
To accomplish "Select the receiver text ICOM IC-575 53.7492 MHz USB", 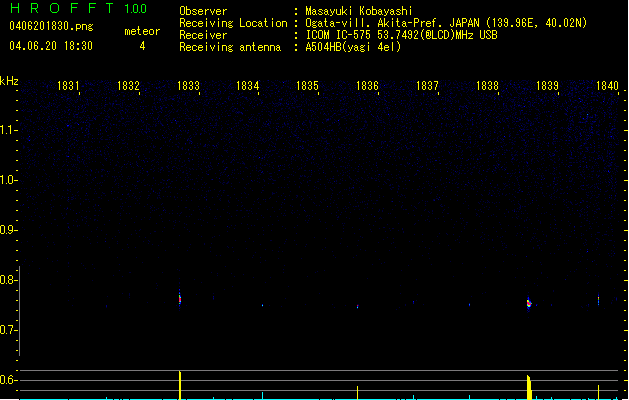I will pyautogui.click(x=402, y=35).
